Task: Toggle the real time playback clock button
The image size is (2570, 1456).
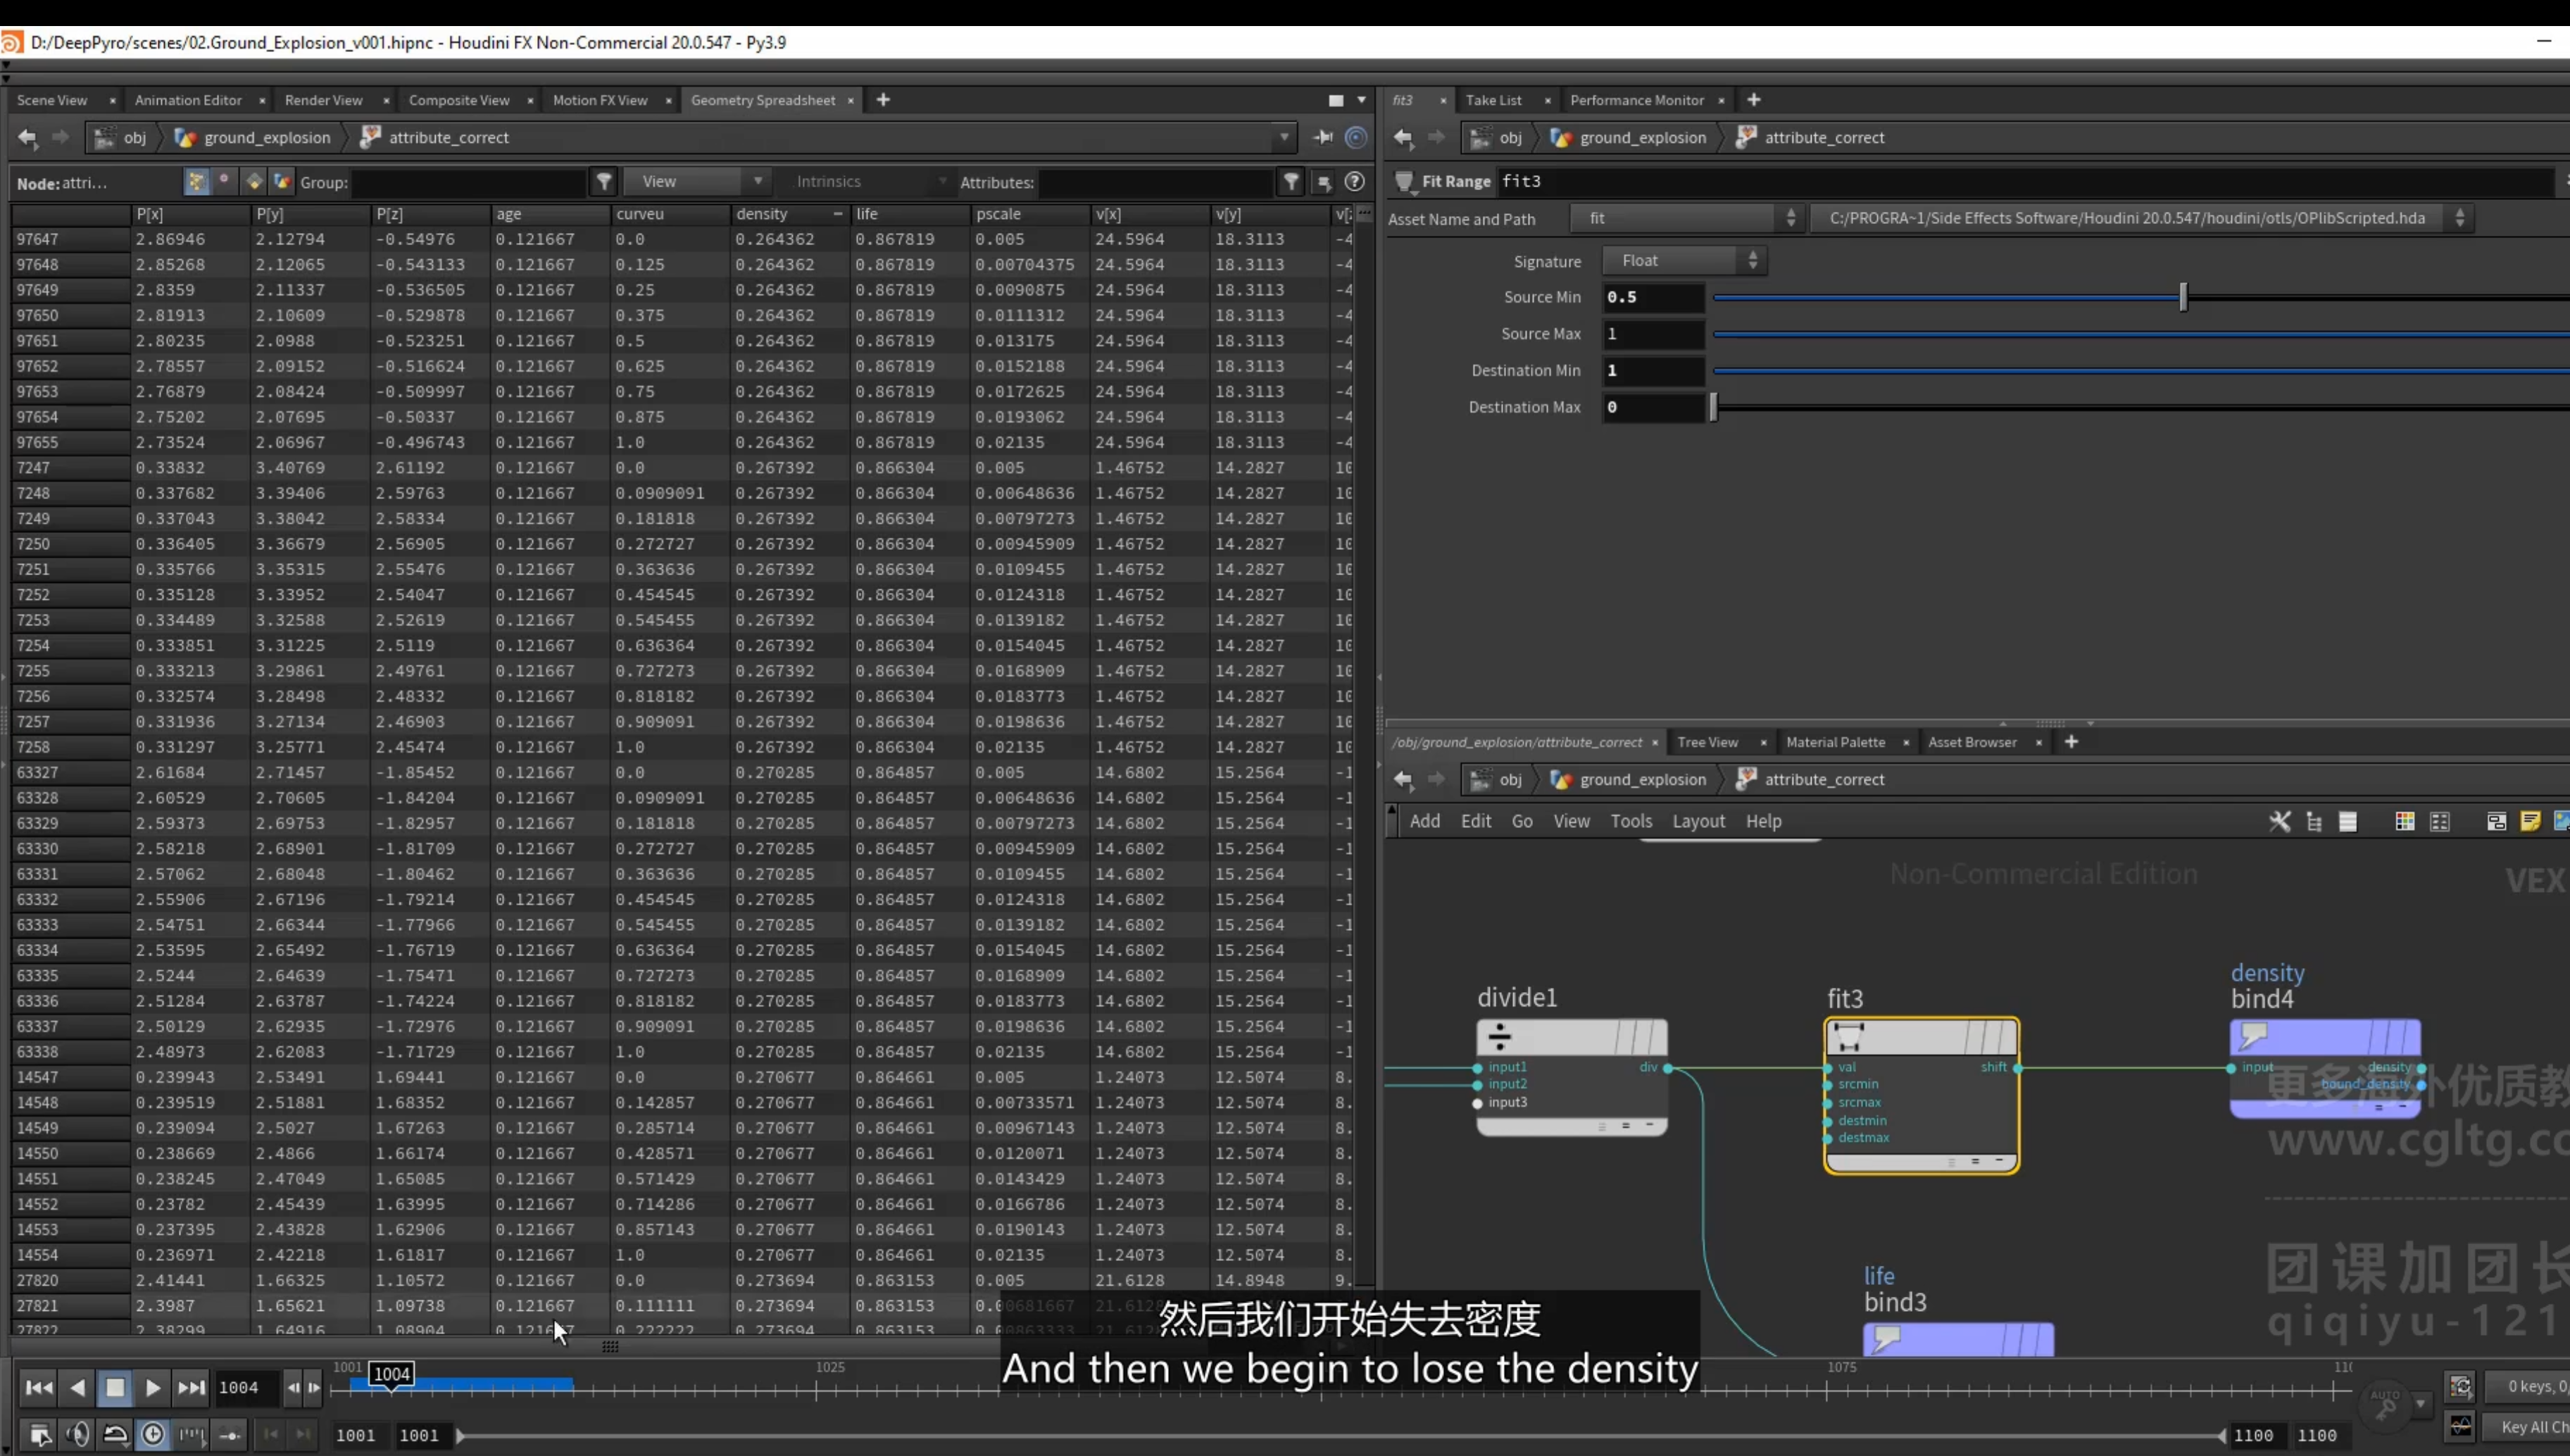Action: click(x=152, y=1434)
